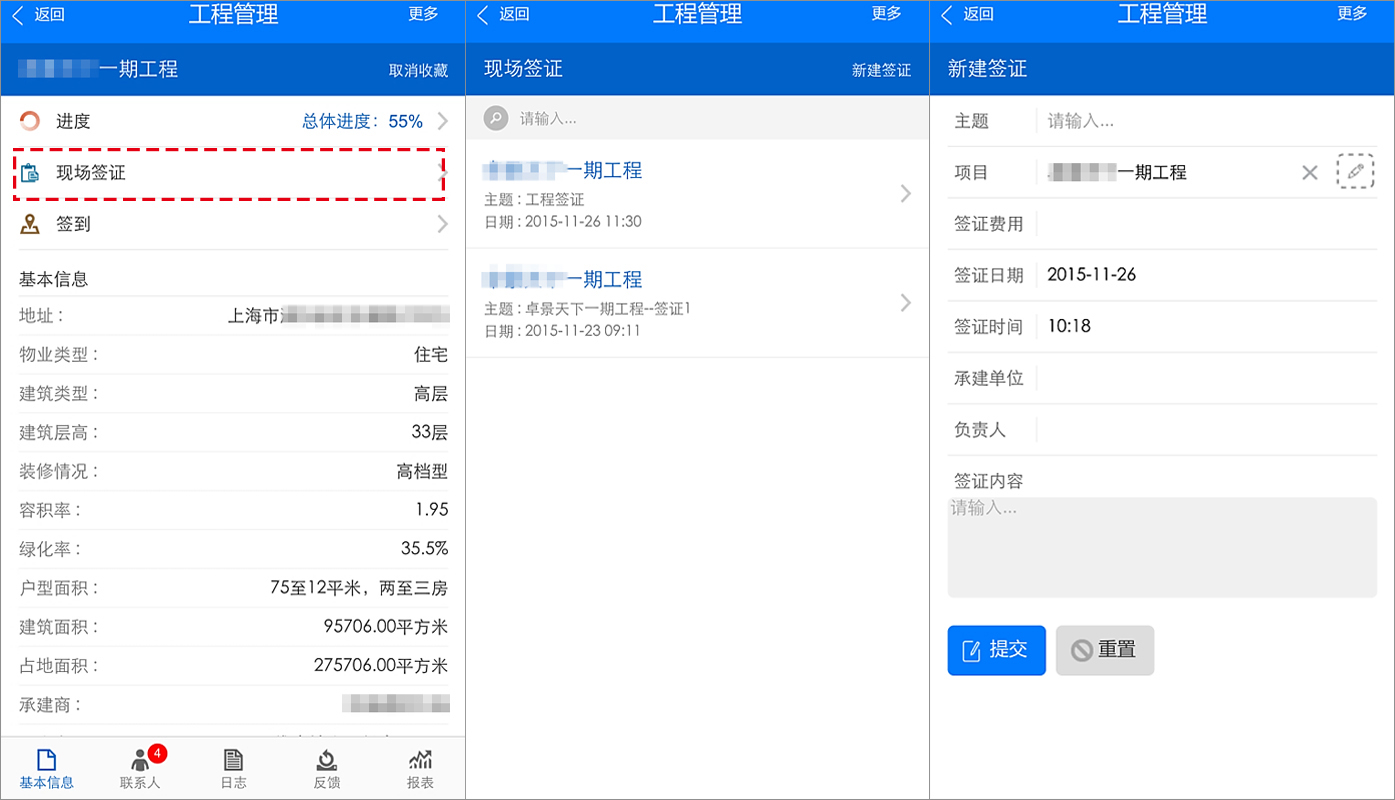Focus the 承建单位 input field
The image size is (1395, 800).
pos(1207,378)
